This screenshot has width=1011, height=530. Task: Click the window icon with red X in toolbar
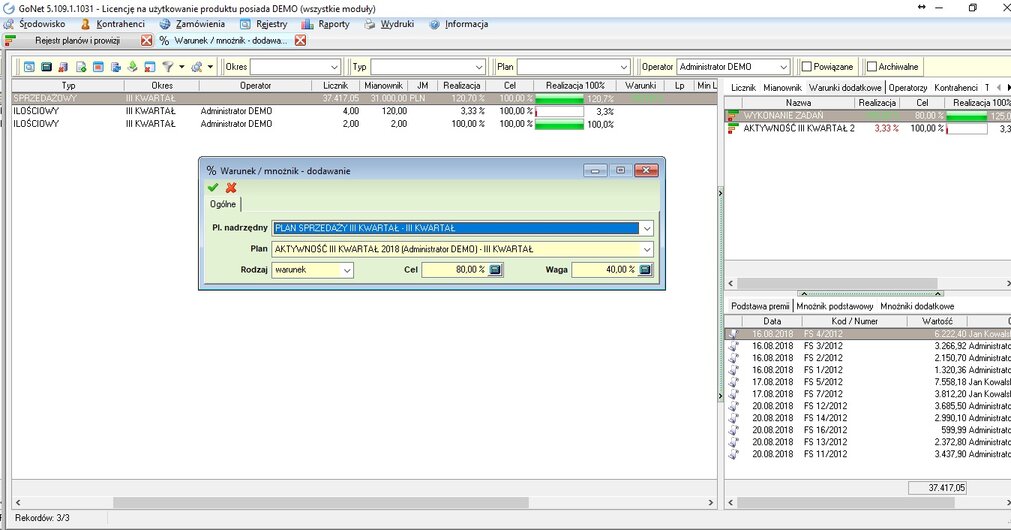(150, 66)
